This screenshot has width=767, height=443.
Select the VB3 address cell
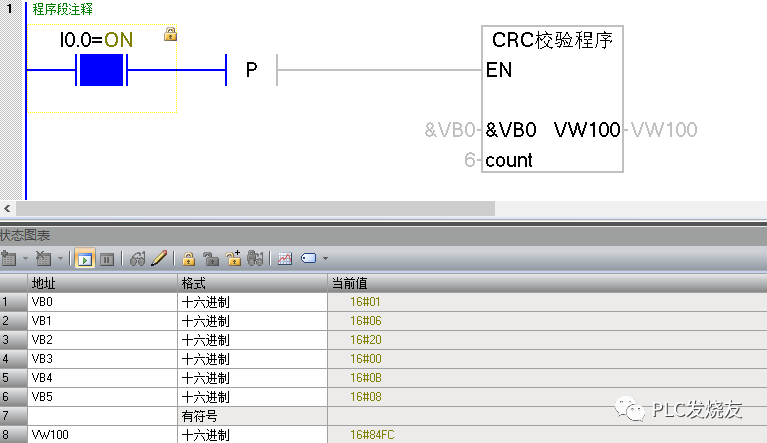[x=102, y=359]
